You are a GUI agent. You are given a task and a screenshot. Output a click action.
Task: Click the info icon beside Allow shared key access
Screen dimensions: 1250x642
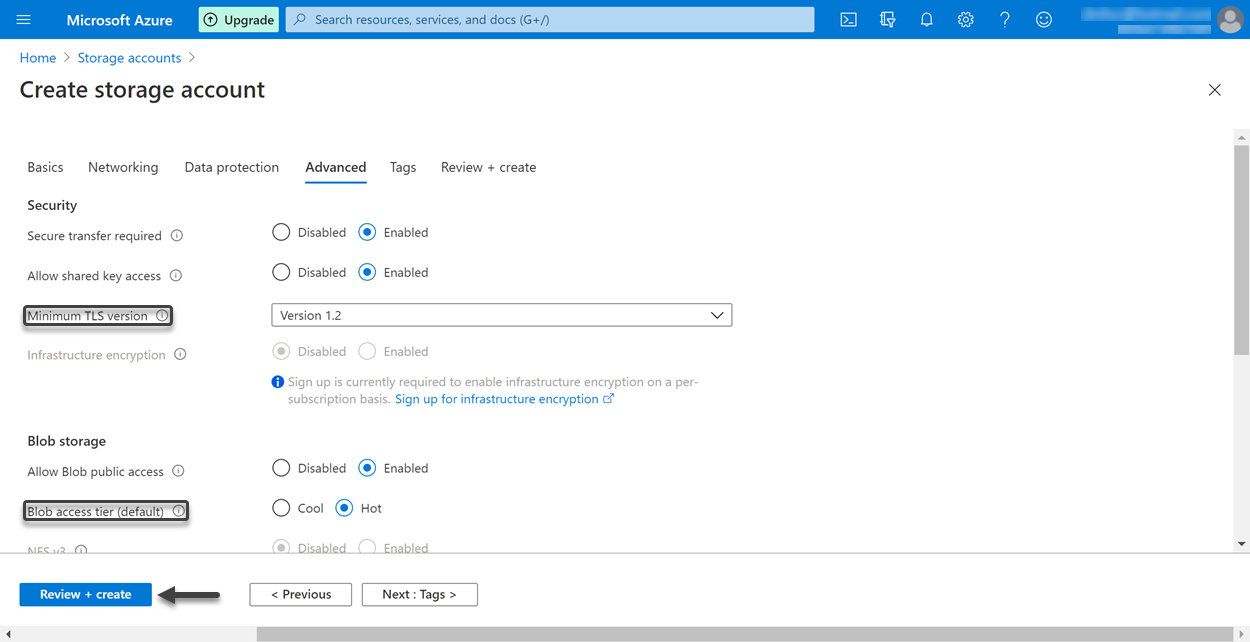176,276
